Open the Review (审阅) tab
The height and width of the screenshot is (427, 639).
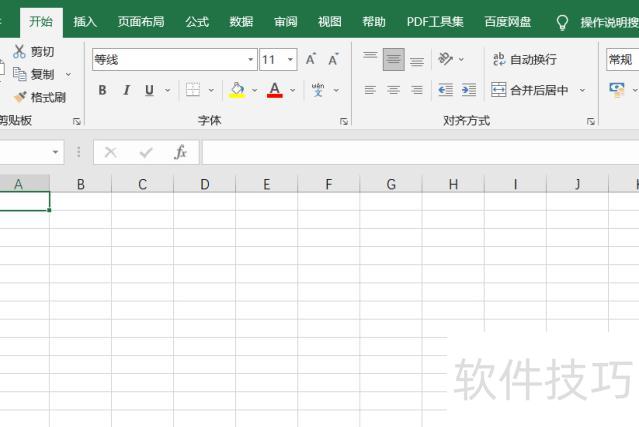tap(286, 22)
